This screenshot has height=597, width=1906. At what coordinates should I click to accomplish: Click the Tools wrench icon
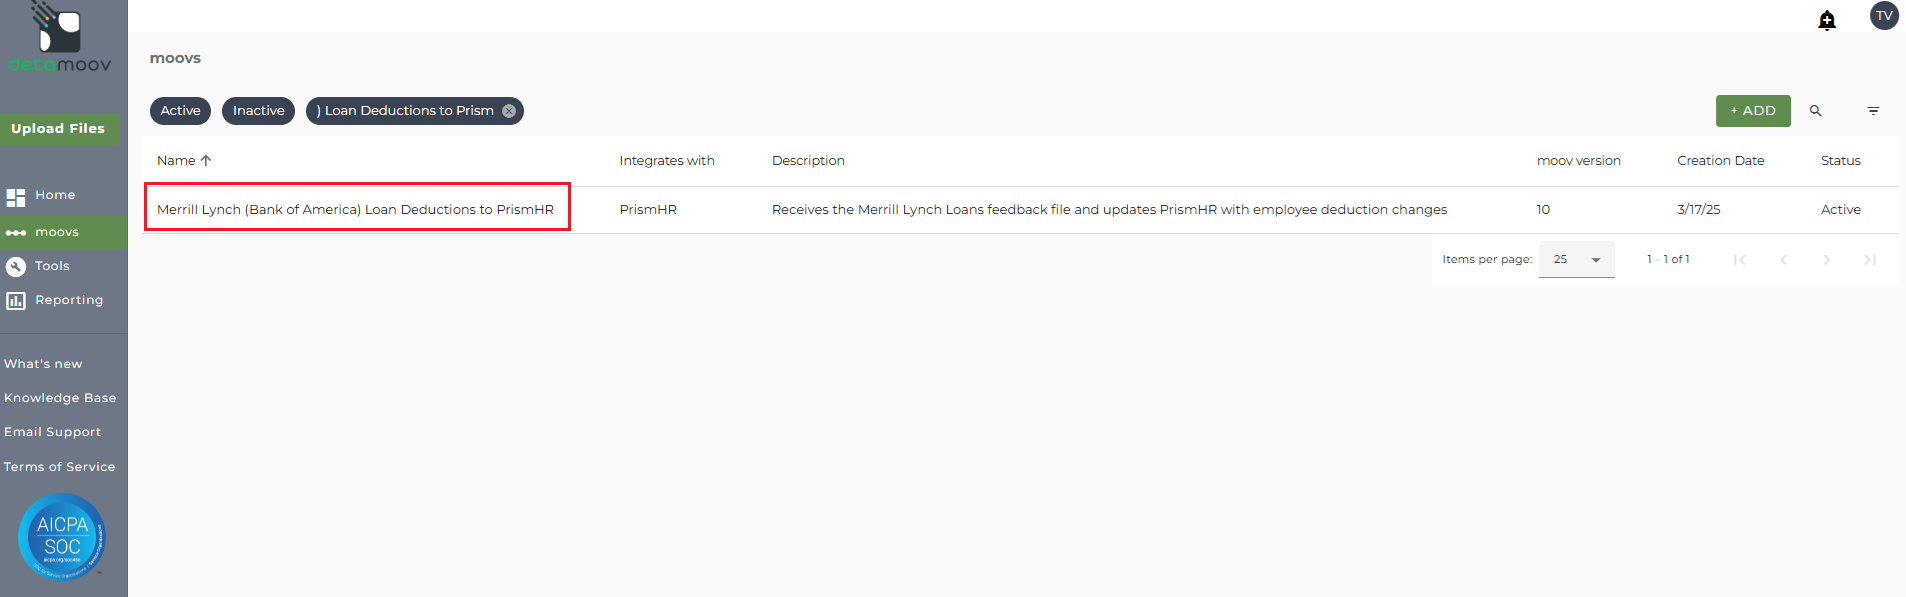click(16, 267)
